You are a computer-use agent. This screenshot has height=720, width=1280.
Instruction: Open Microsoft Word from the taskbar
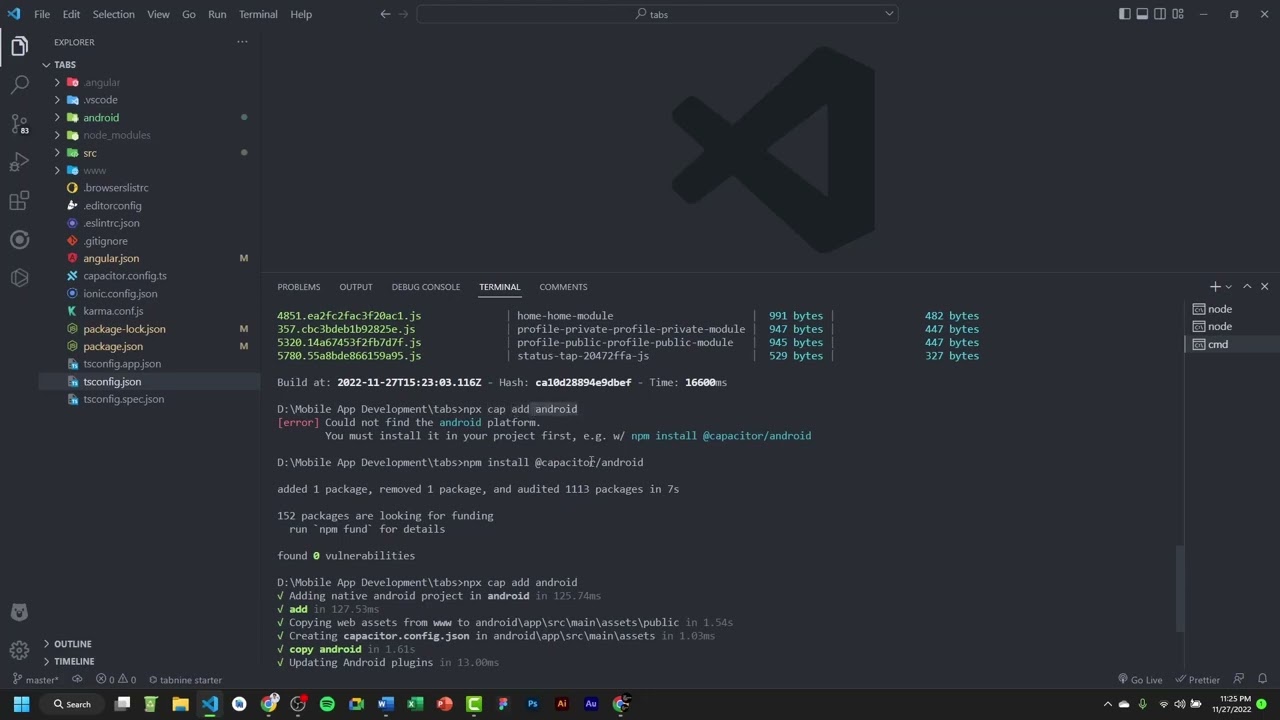pos(385,704)
